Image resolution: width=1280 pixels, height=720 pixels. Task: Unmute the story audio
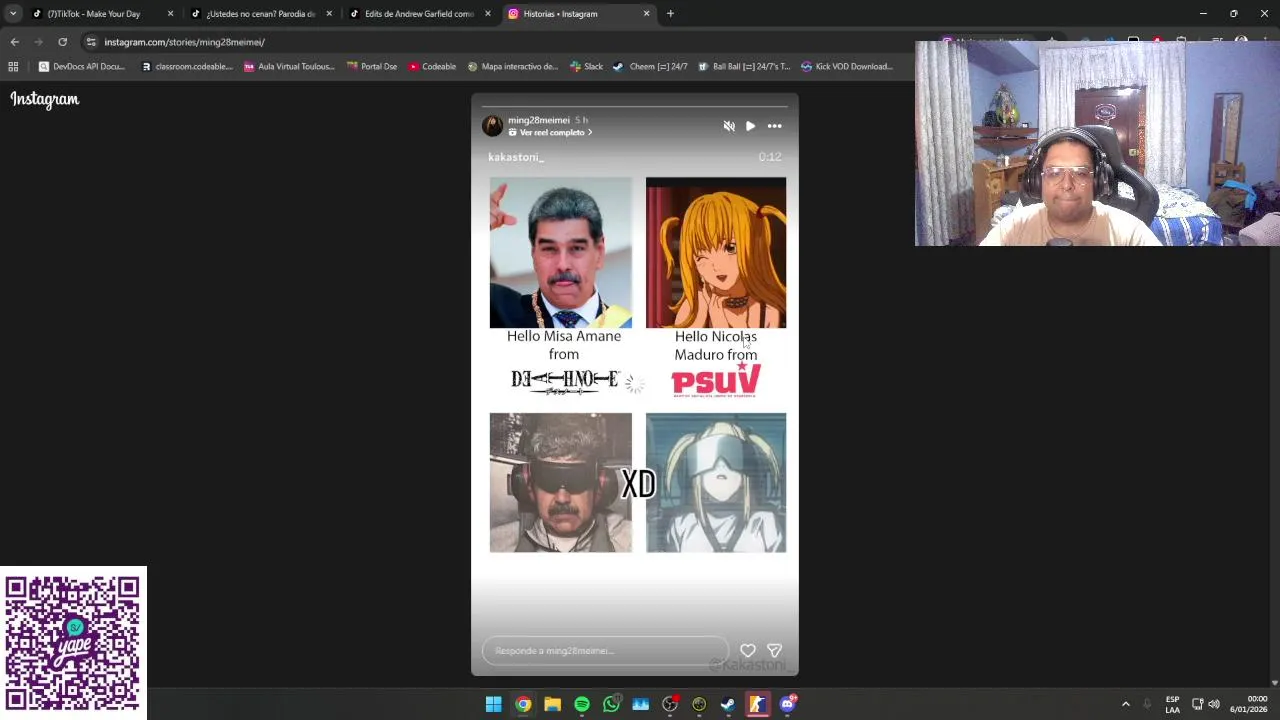click(729, 126)
